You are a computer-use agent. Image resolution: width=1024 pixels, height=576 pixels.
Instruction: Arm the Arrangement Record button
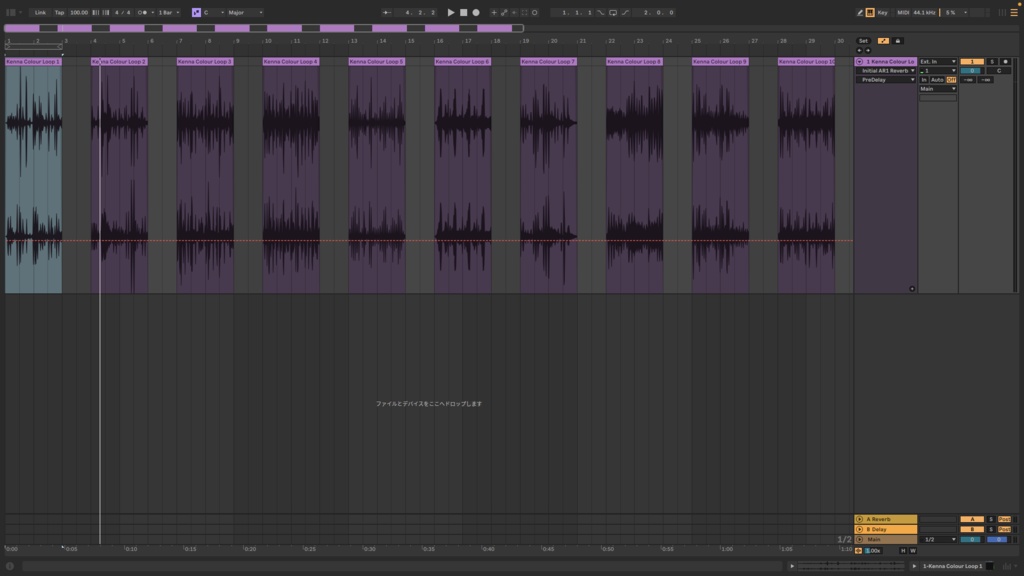click(476, 12)
